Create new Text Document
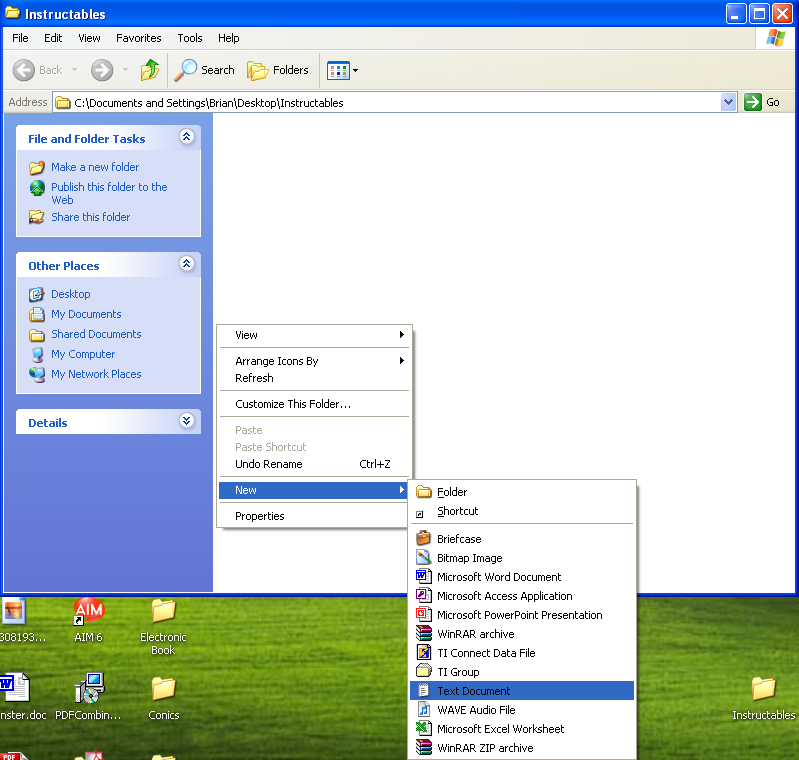The height and width of the screenshot is (760, 799). point(522,691)
